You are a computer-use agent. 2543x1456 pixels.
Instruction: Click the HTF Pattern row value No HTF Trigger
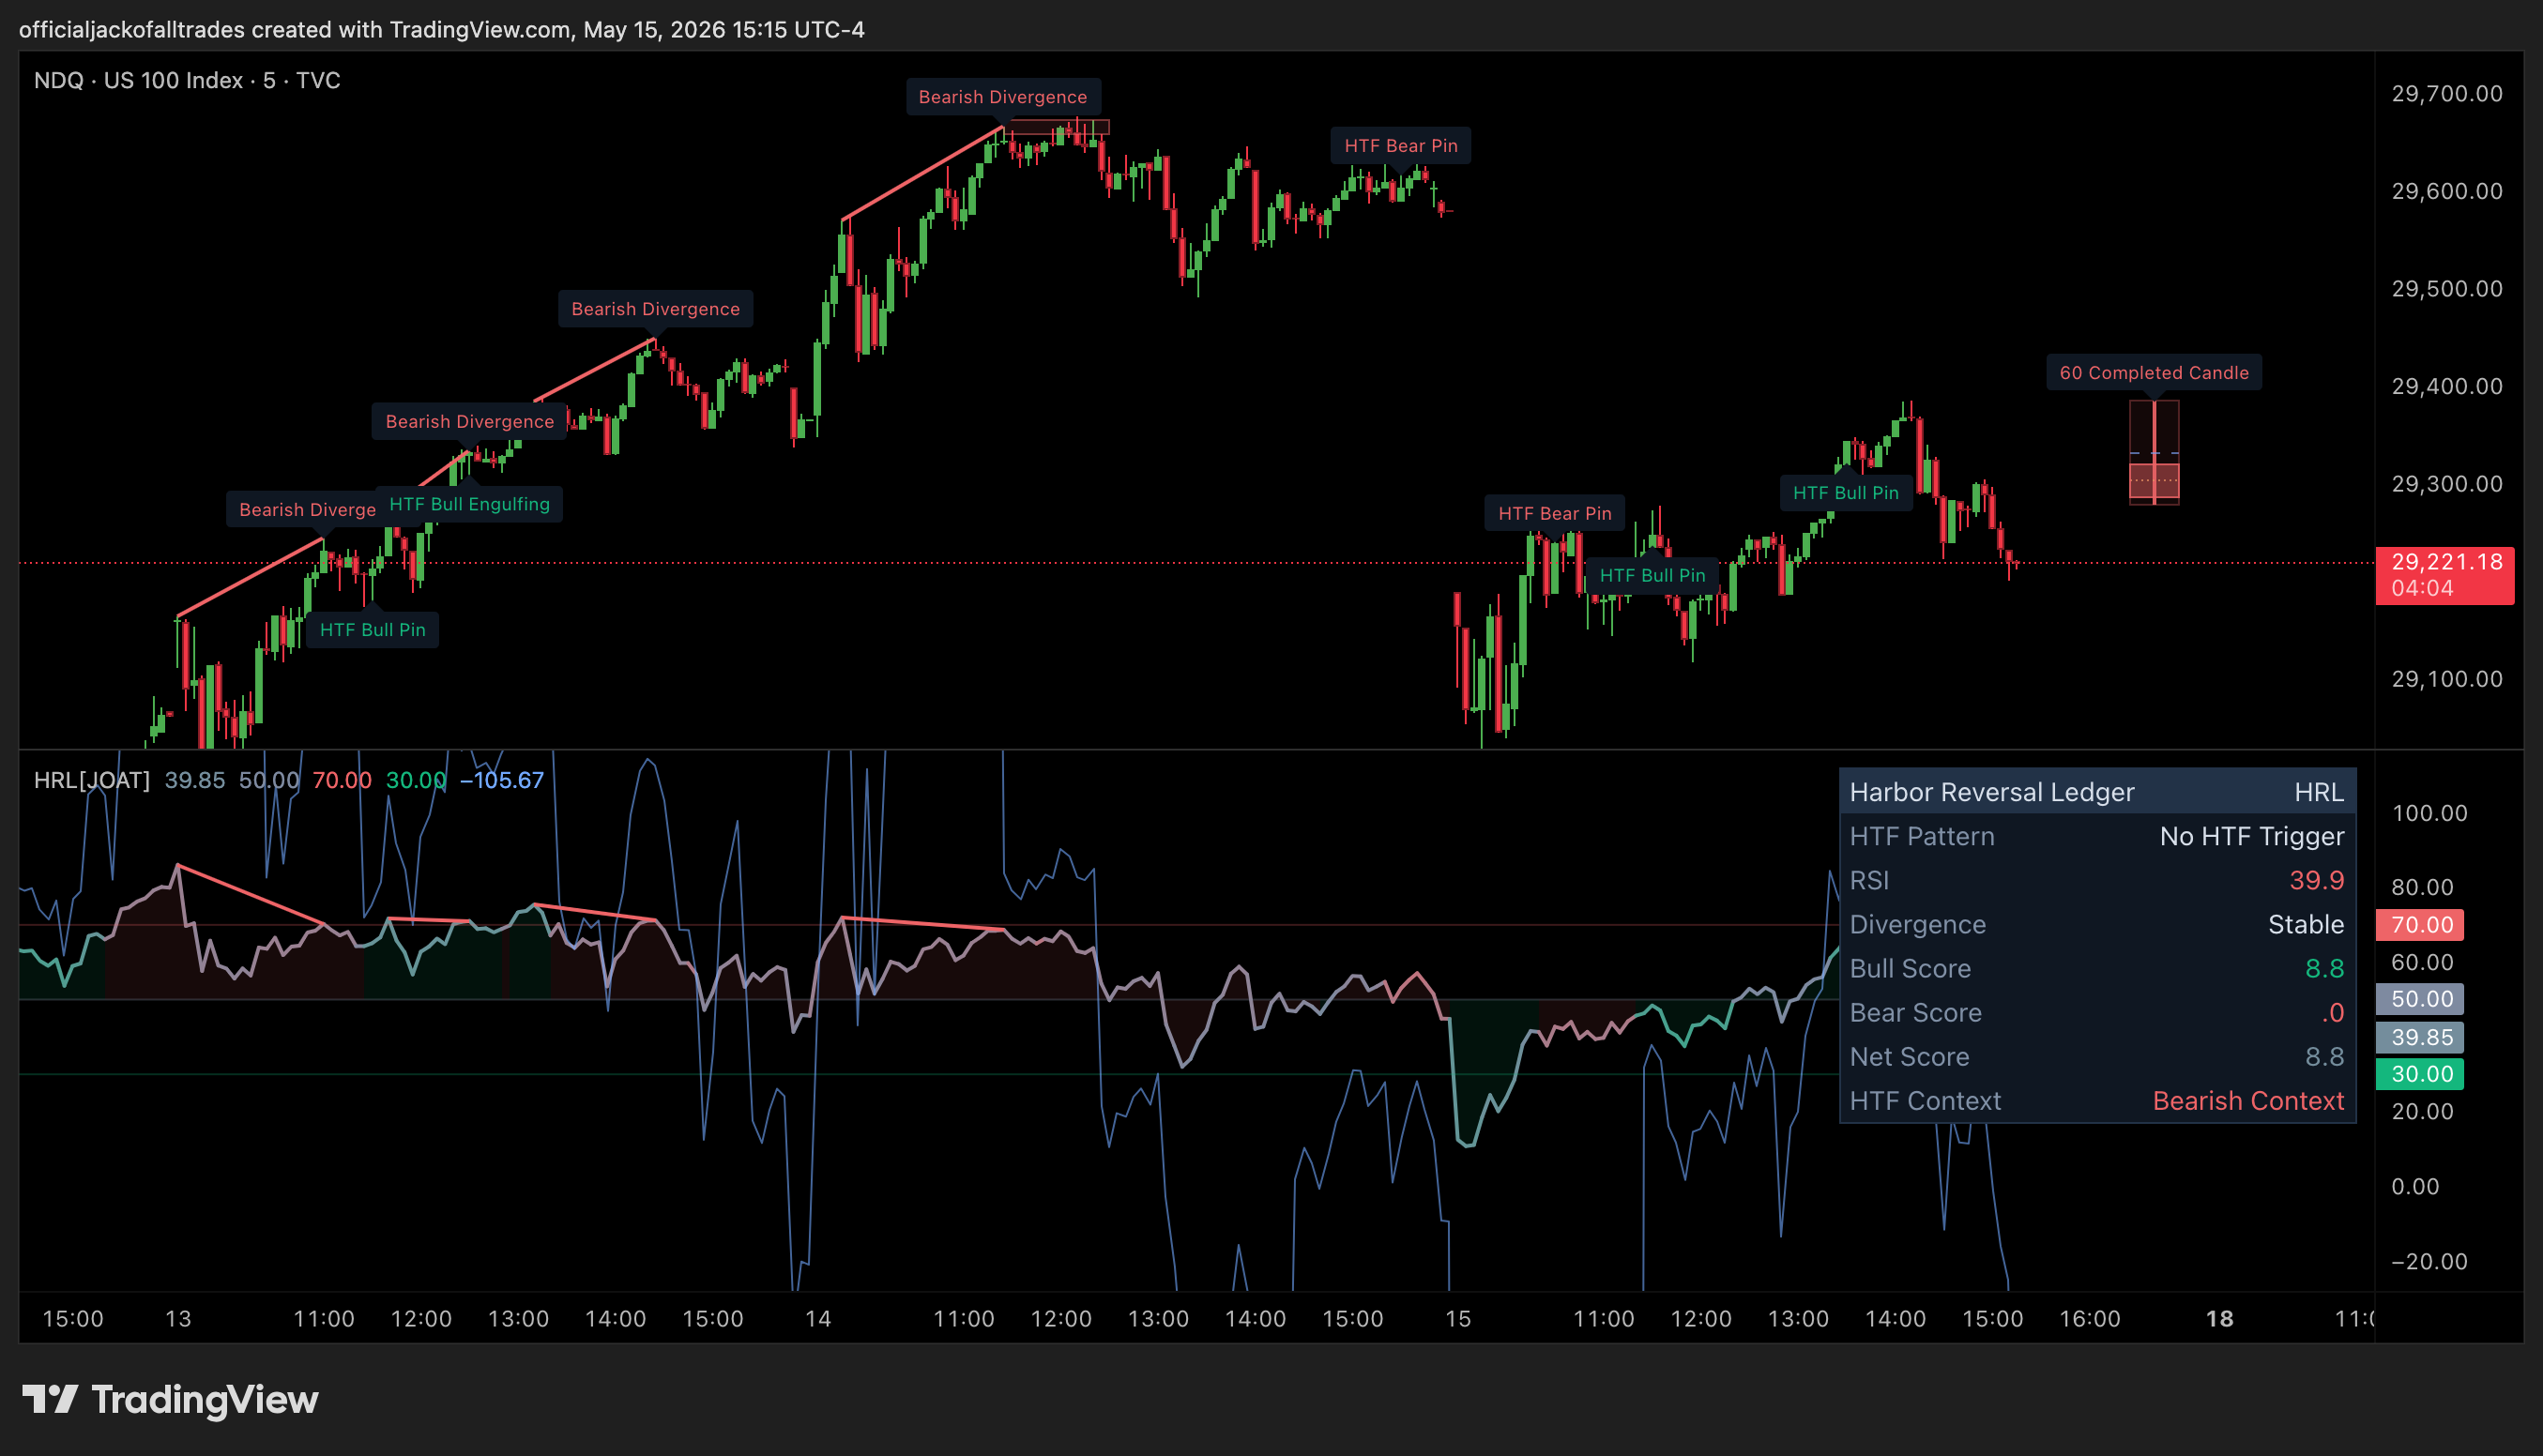2251,836
